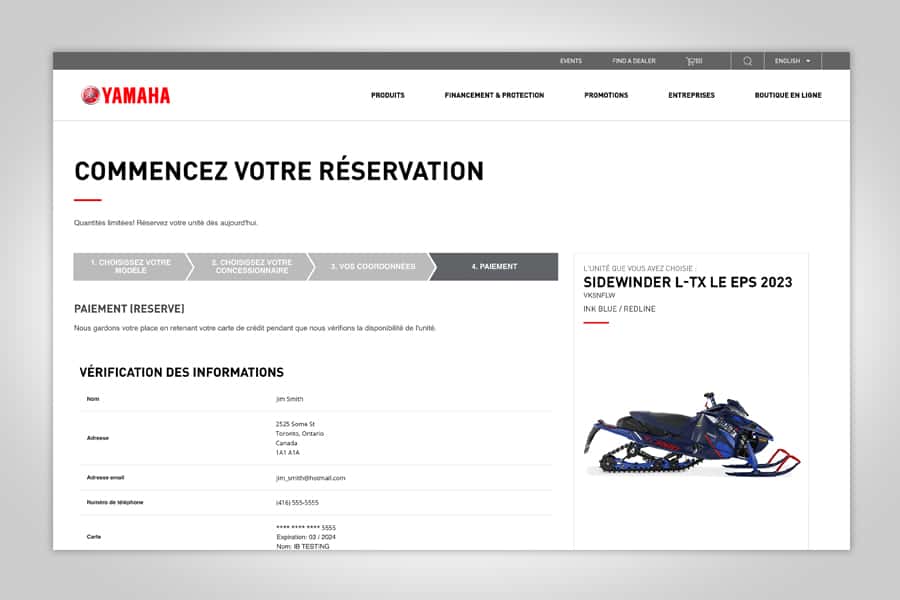Open the Entreprises menu
This screenshot has height=600, width=900.
[692, 95]
